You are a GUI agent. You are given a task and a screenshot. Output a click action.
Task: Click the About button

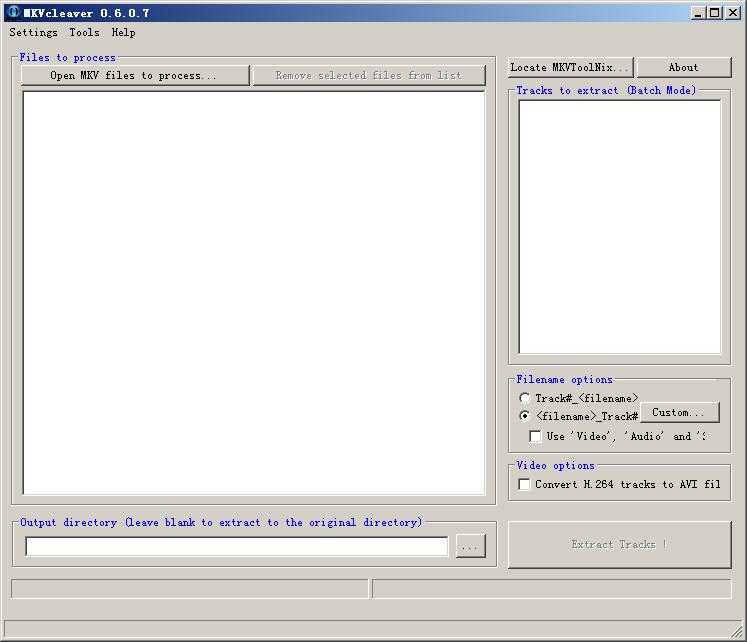pos(684,67)
